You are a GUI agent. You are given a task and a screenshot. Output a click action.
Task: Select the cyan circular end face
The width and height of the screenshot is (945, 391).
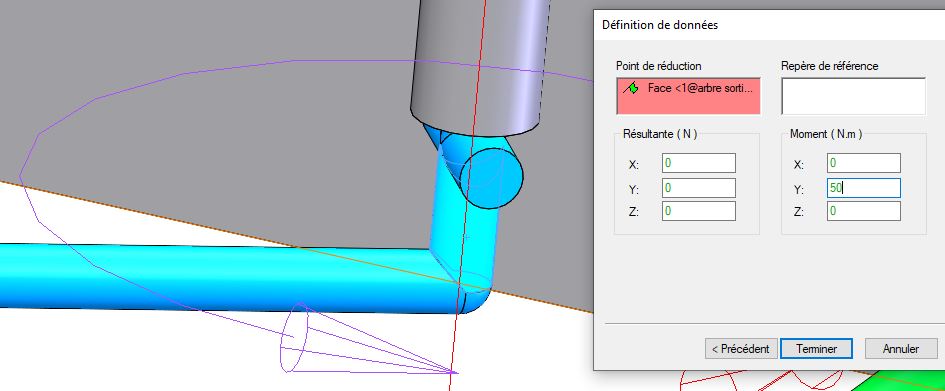coord(490,178)
